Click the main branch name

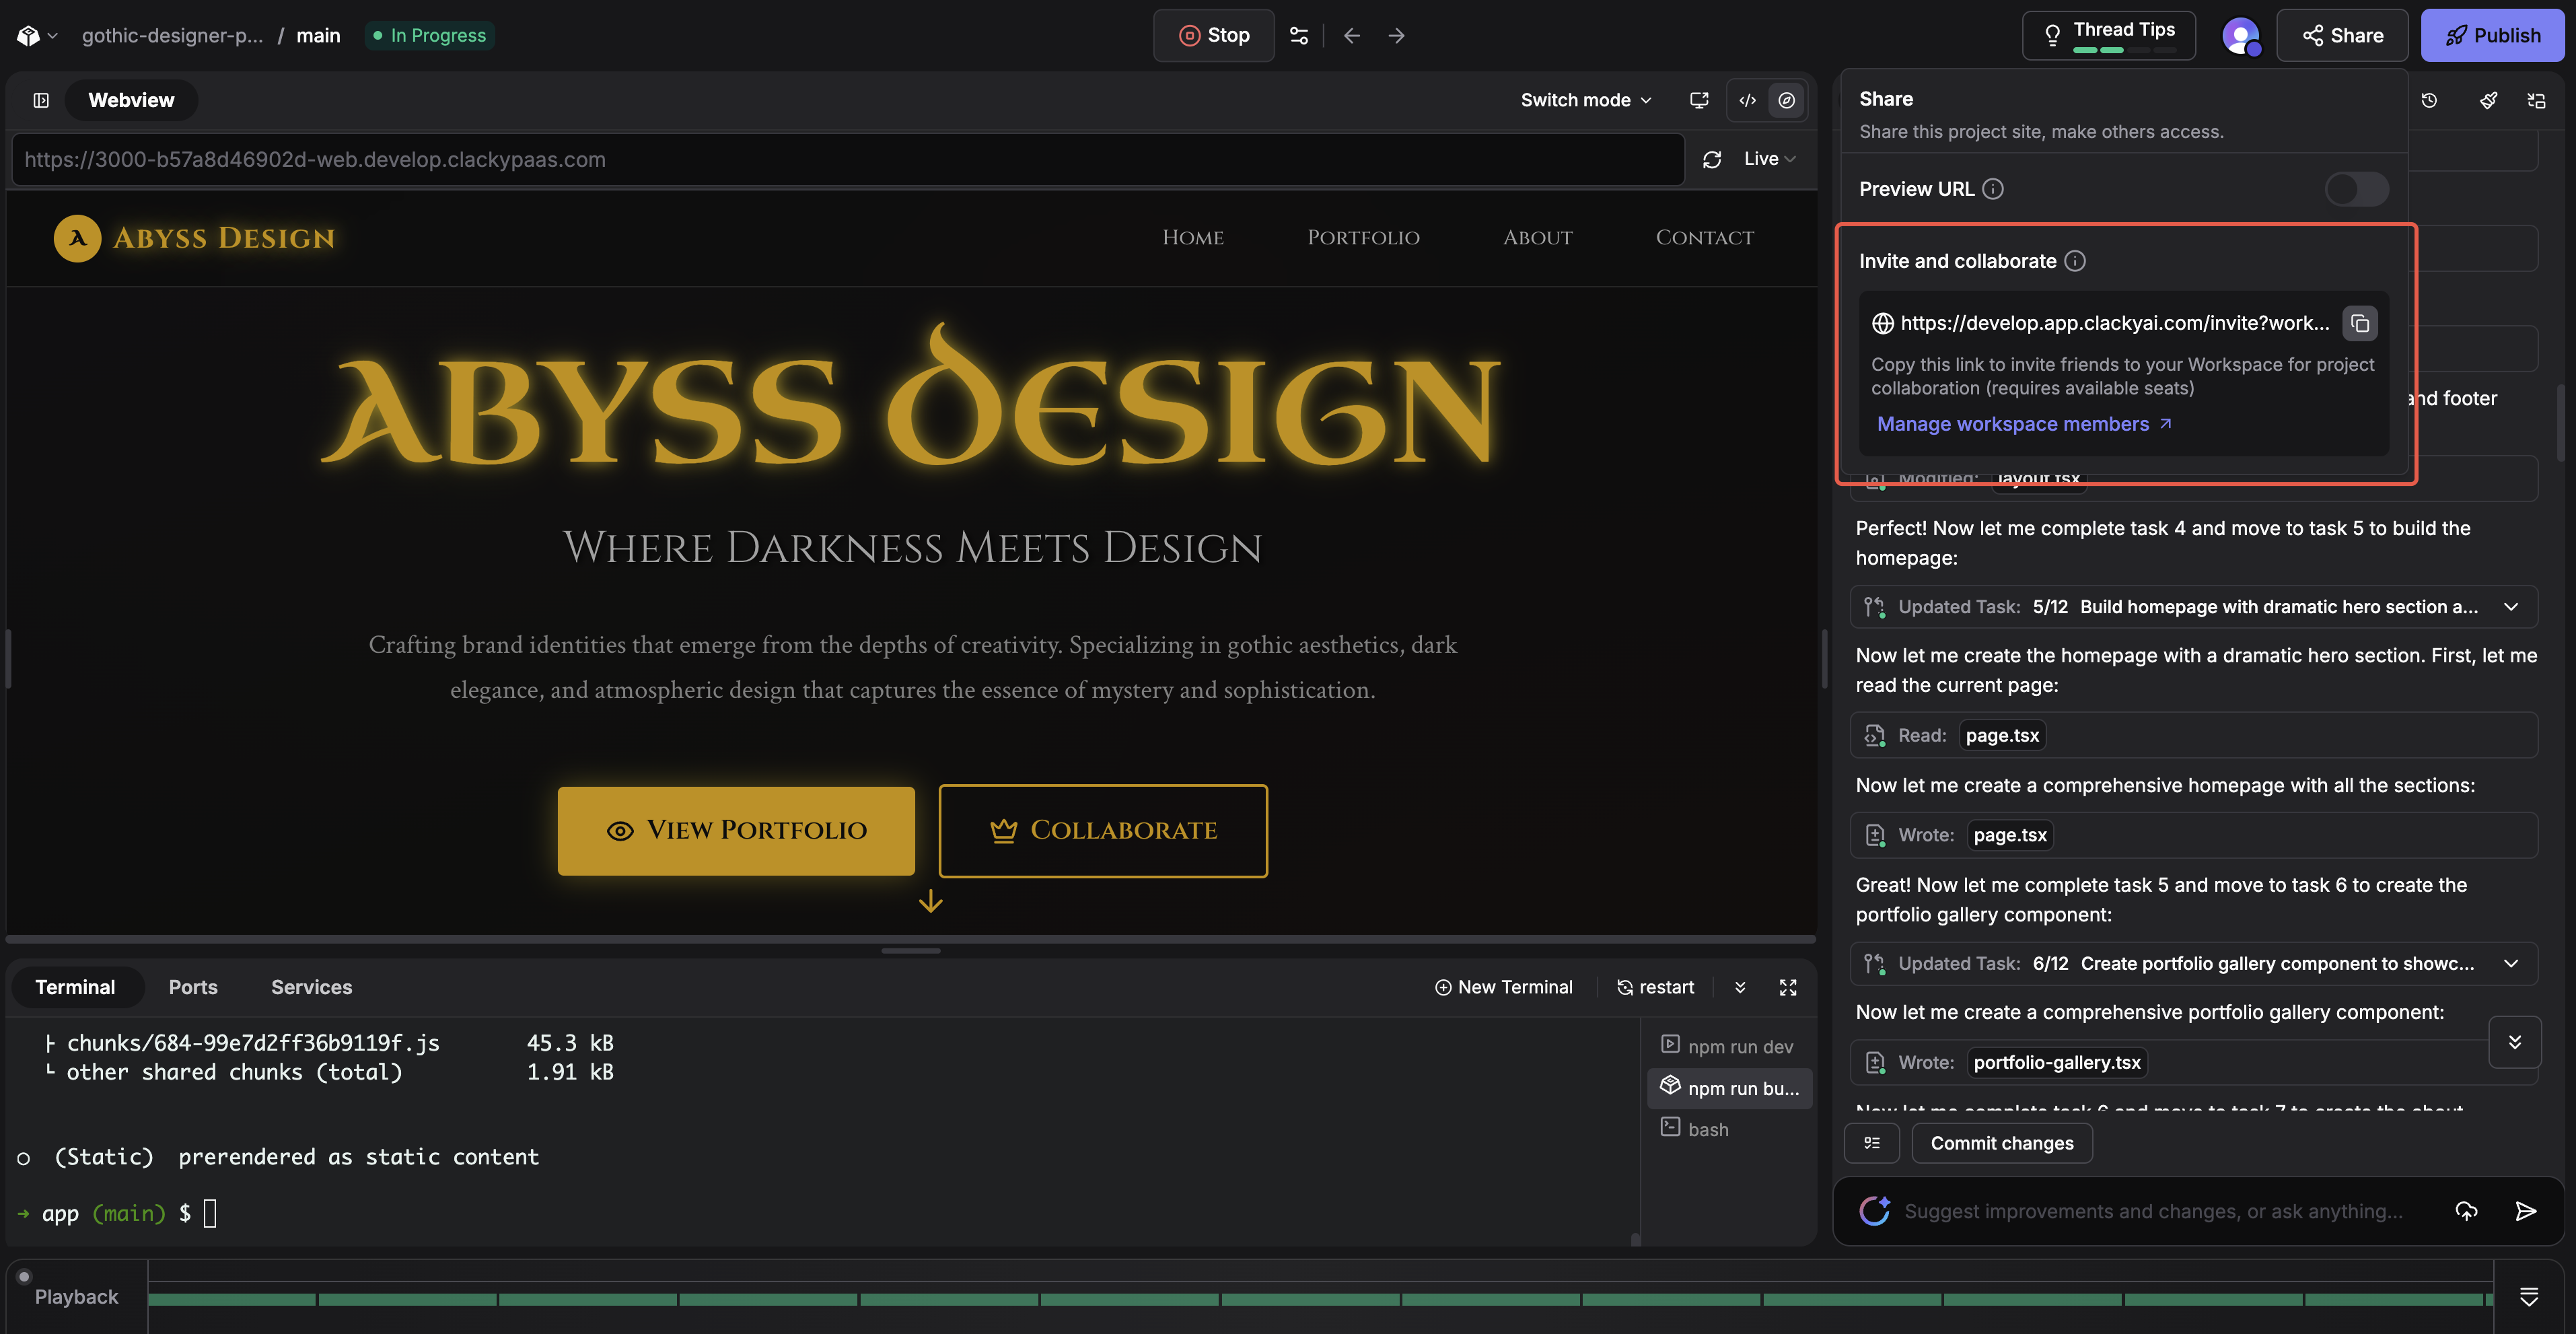click(x=318, y=36)
